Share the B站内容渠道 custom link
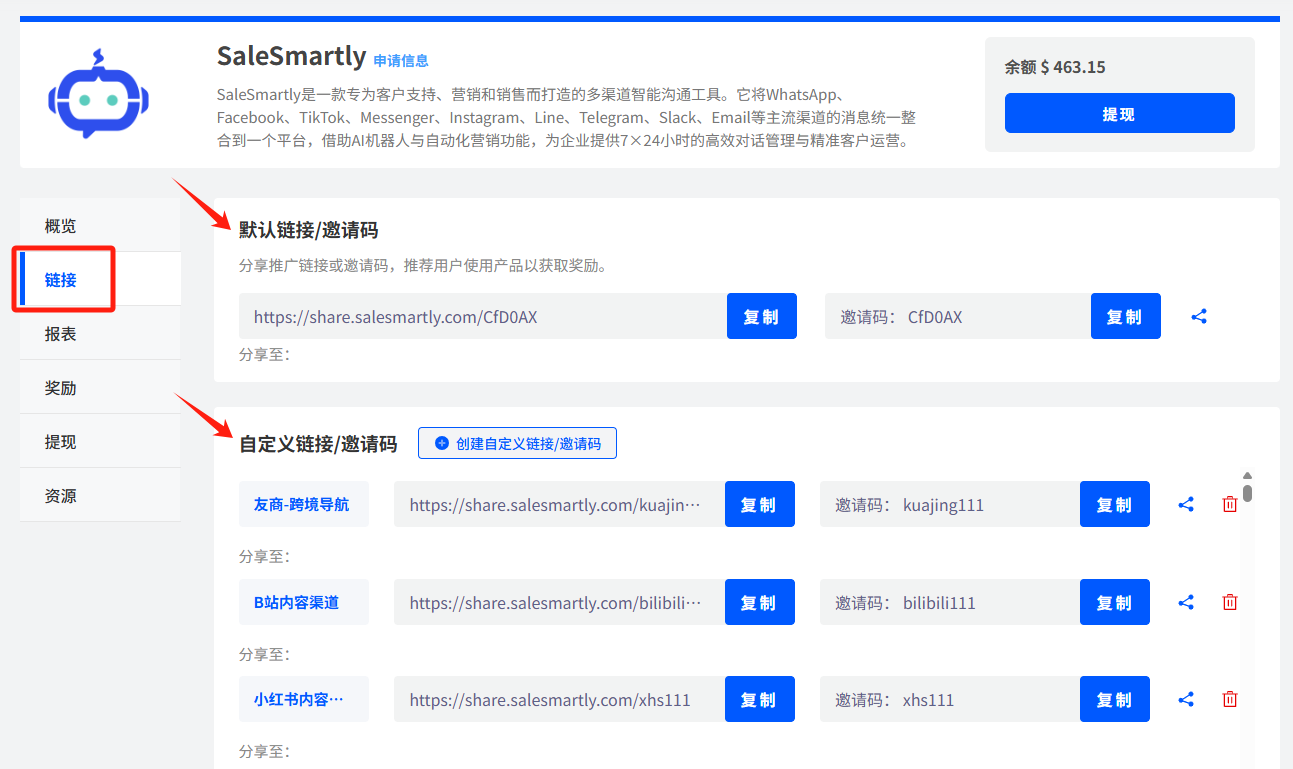1293x769 pixels. click(1186, 602)
